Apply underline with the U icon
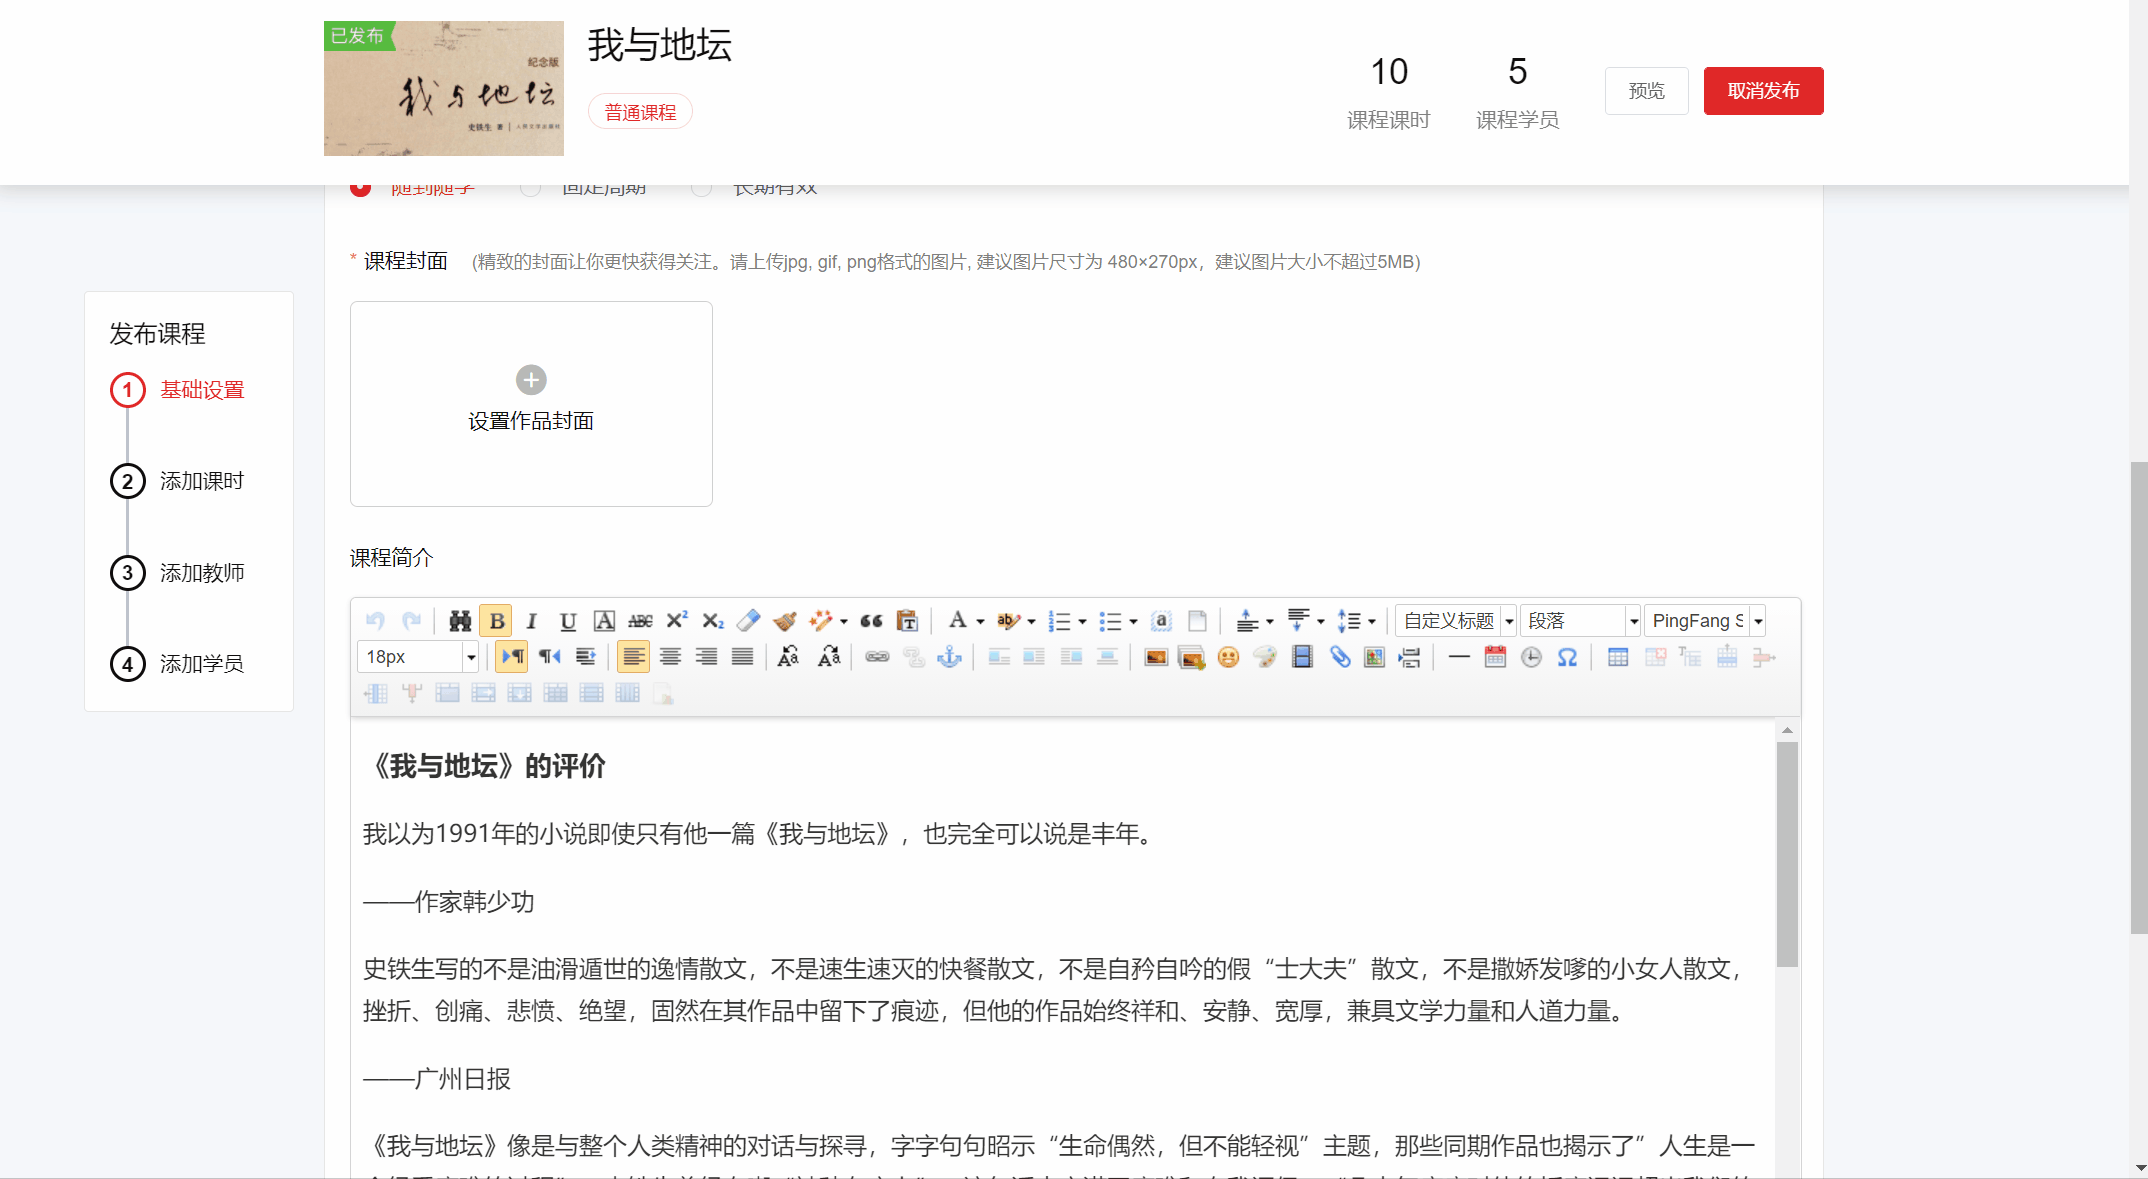 568,621
